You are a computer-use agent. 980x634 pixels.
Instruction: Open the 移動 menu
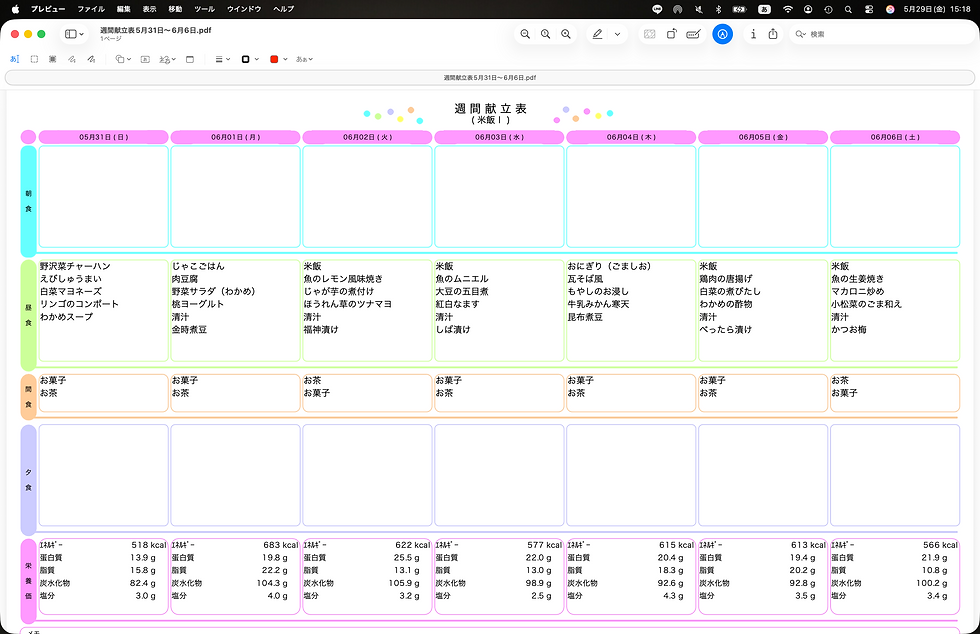[175, 9]
